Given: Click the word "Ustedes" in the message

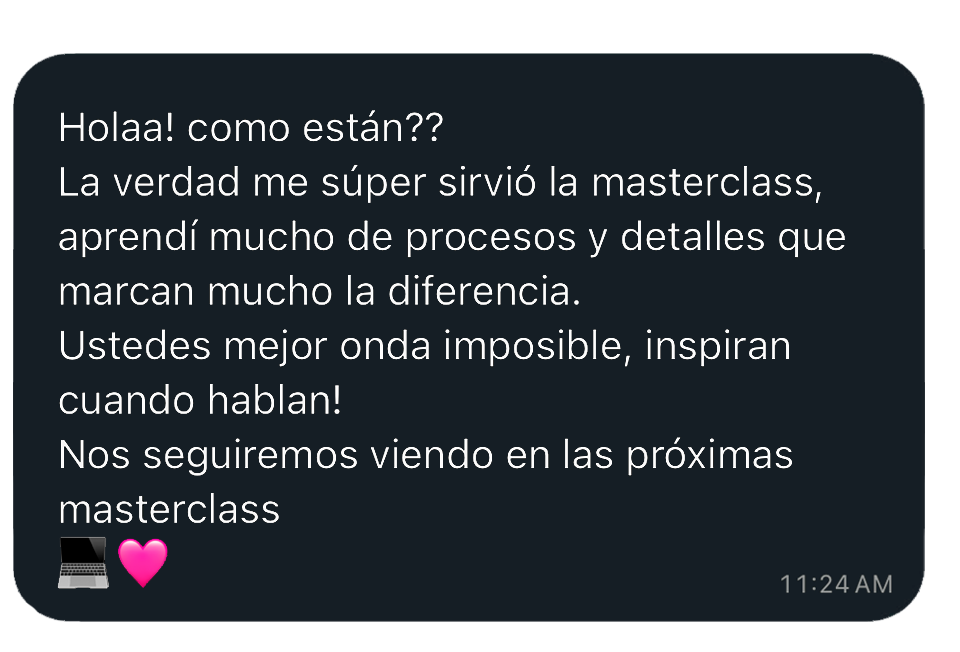Looking at the screenshot, I should pos(135,346).
